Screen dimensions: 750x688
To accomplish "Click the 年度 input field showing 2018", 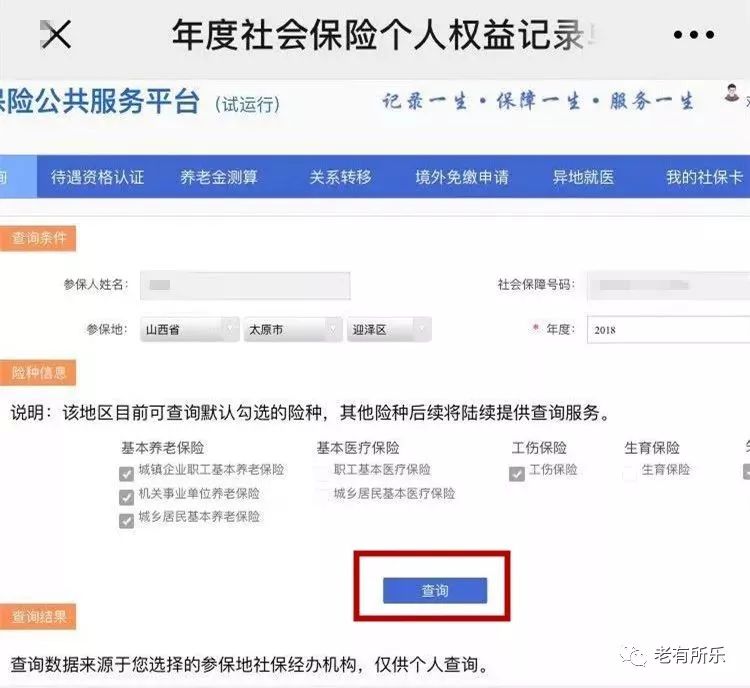I will pyautogui.click(x=668, y=330).
